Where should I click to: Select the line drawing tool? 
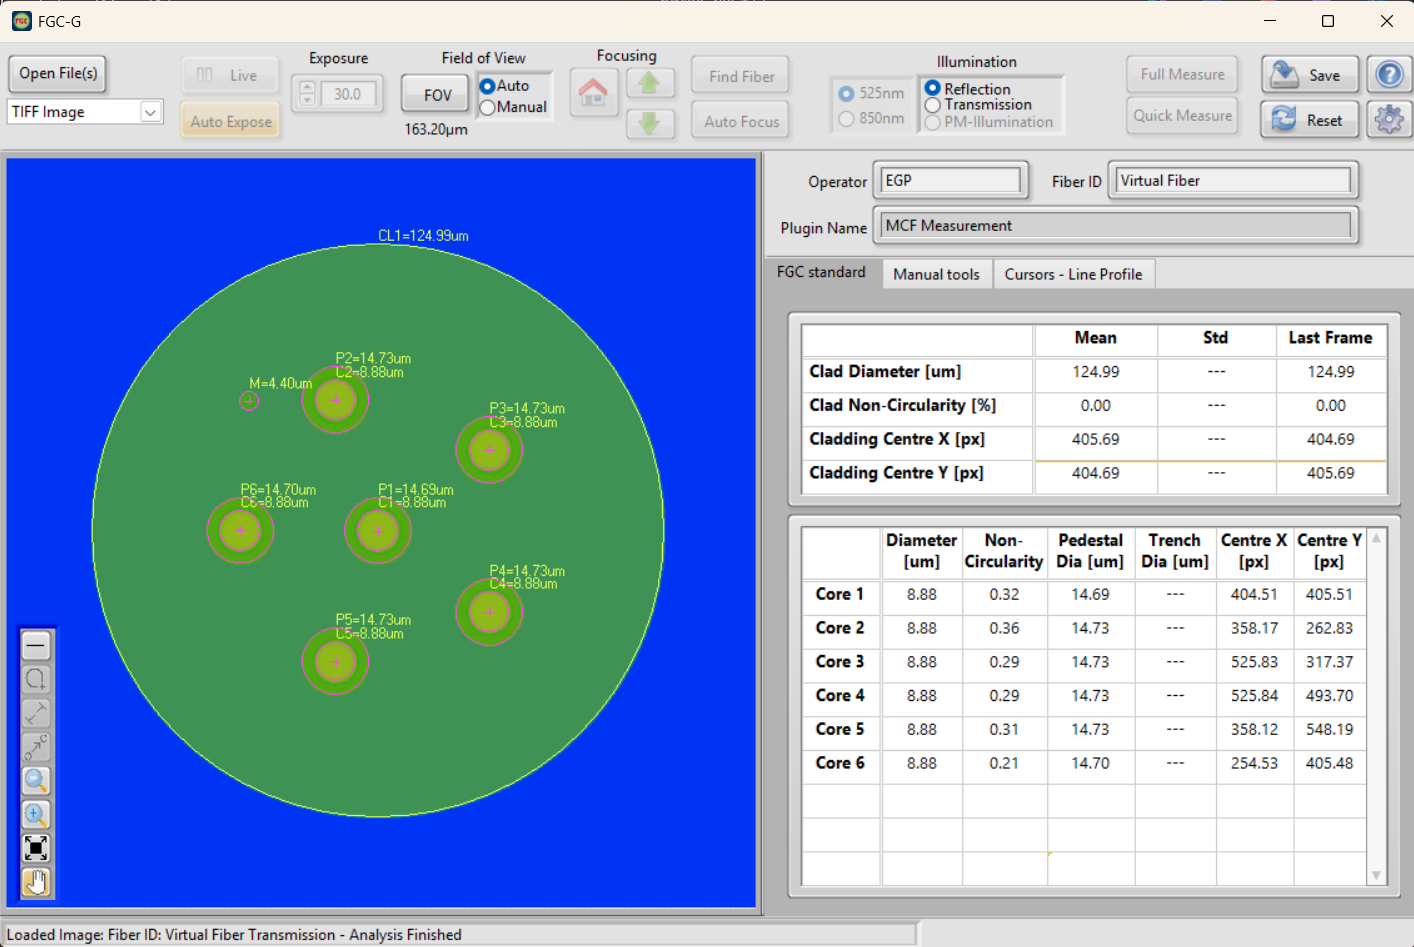point(36,646)
